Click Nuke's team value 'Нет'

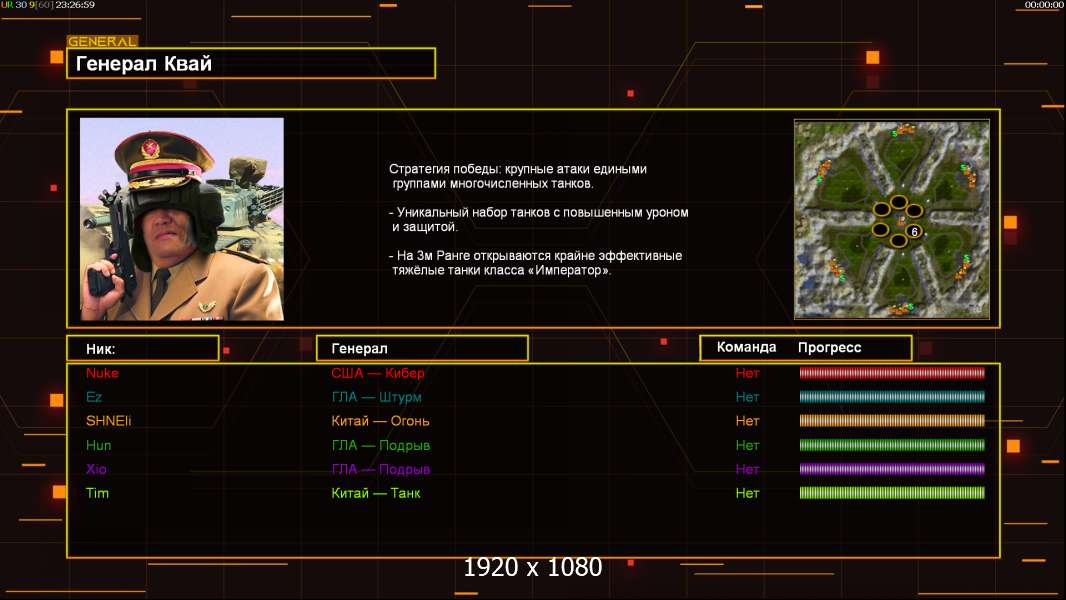pyautogui.click(x=747, y=373)
